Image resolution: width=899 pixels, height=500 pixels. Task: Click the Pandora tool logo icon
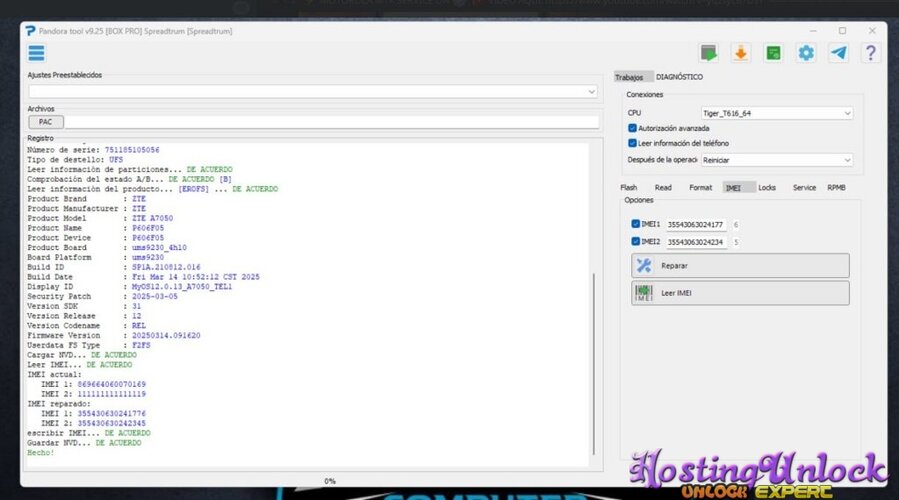pos(30,31)
